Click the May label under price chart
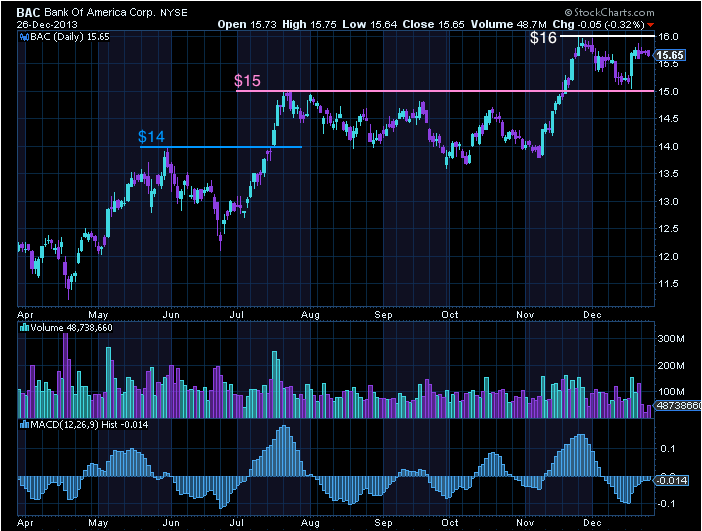 pos(98,315)
